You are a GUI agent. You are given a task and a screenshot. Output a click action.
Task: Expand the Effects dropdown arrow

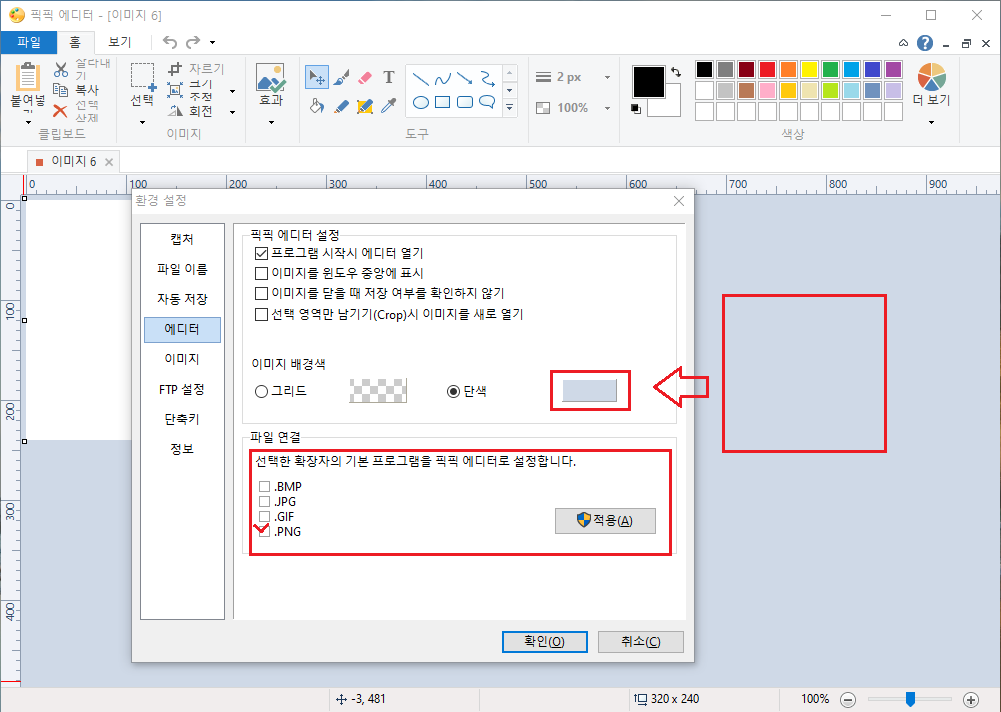[271, 122]
